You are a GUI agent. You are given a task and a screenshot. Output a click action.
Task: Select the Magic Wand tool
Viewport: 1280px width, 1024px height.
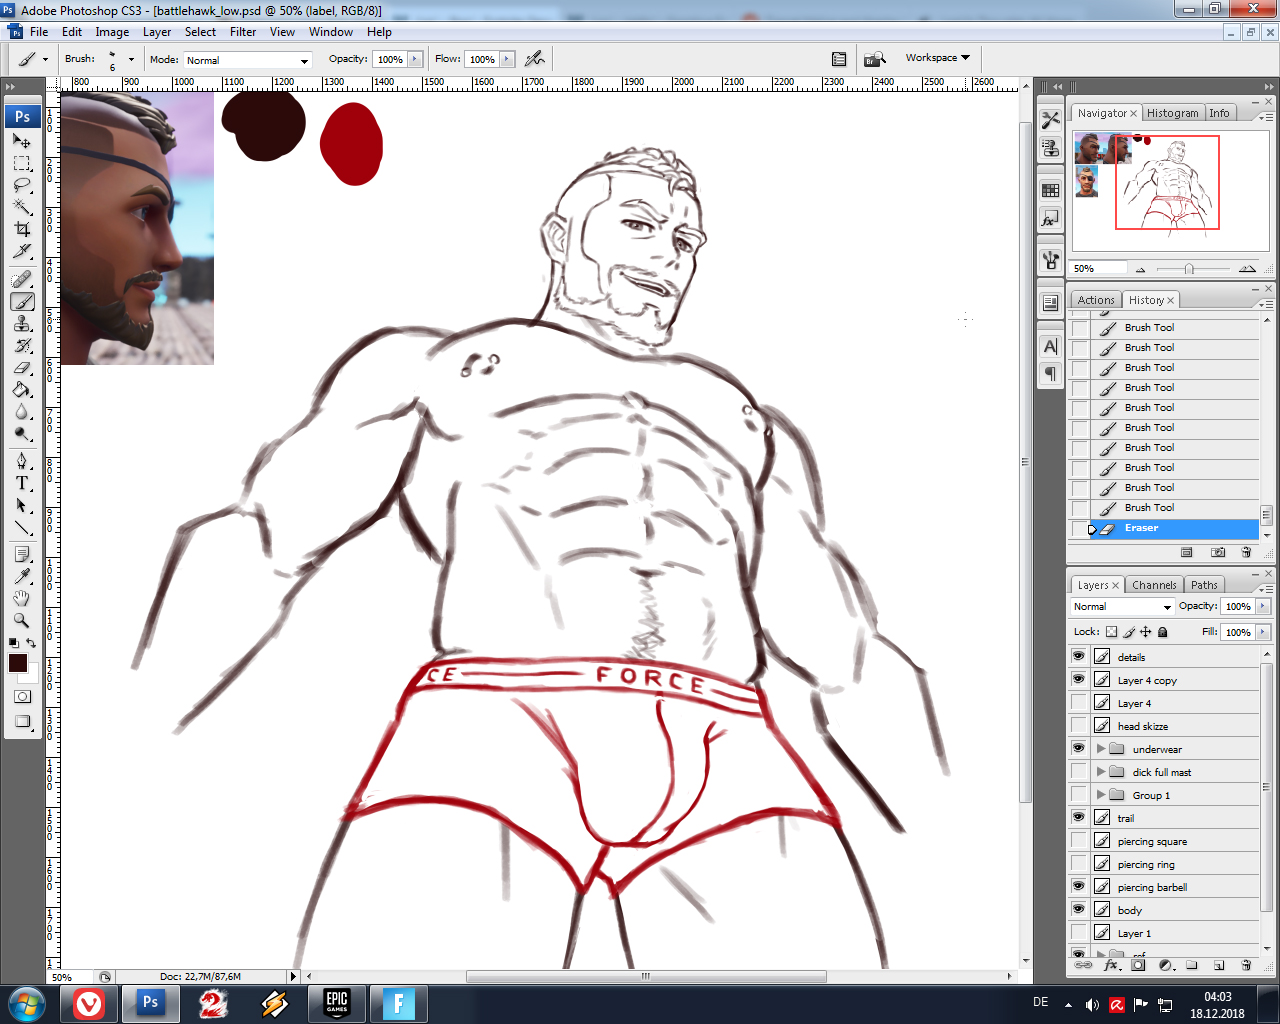[22, 207]
